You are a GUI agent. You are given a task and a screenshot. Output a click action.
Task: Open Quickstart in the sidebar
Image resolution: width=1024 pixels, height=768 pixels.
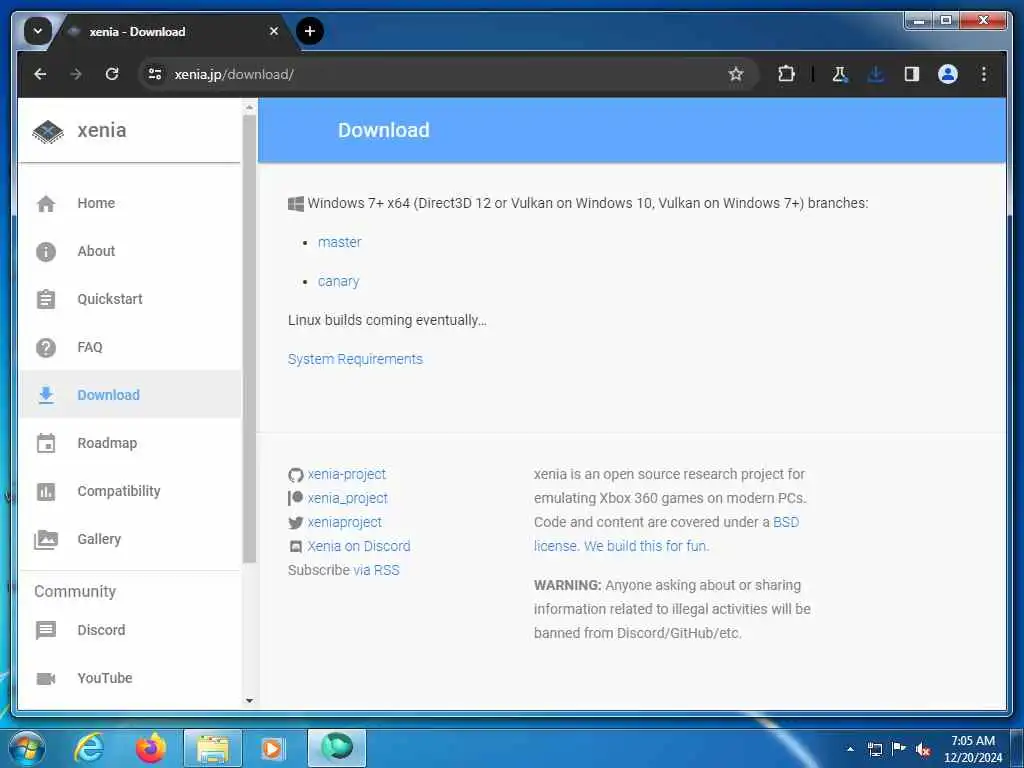pyautogui.click(x=130, y=299)
